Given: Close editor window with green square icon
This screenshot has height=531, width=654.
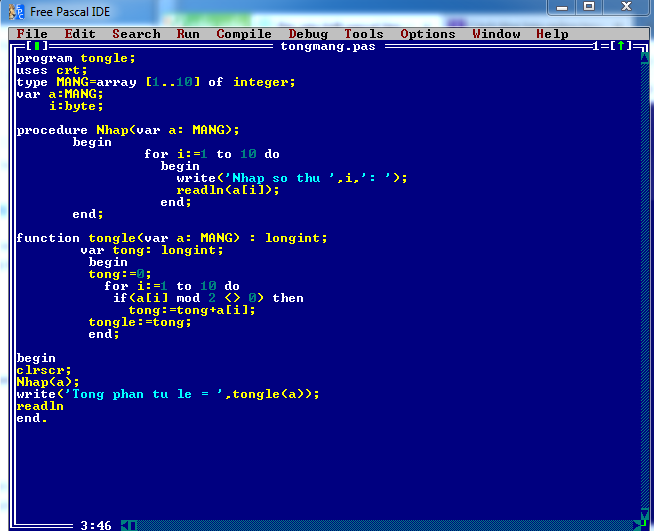Looking at the screenshot, I should coord(37,46).
